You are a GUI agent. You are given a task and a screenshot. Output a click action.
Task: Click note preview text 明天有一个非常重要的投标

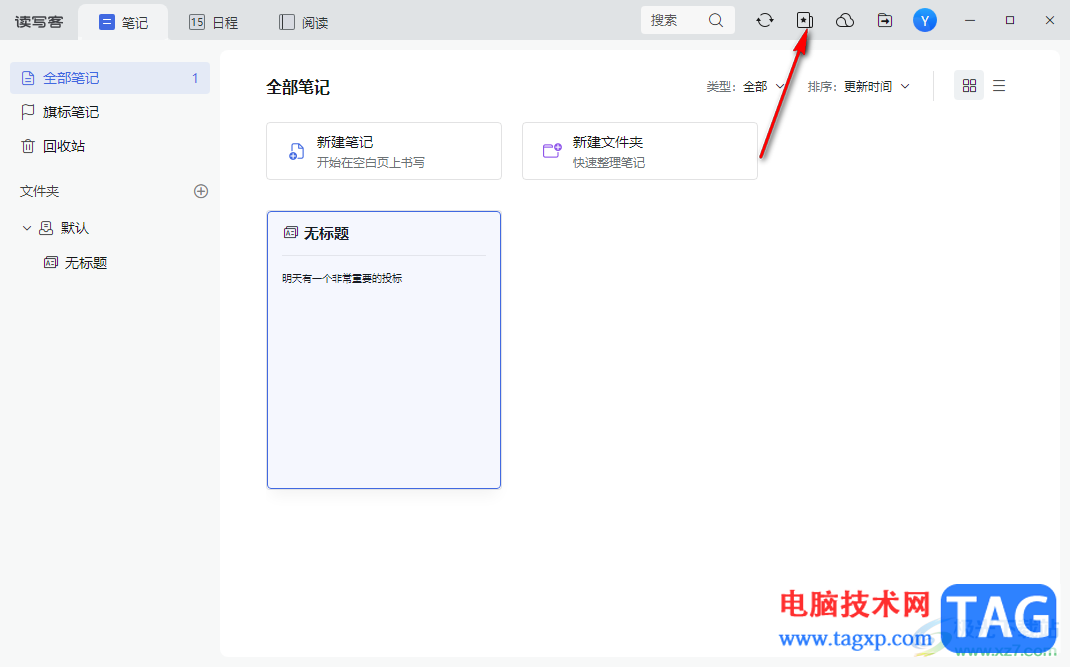pyautogui.click(x=342, y=278)
